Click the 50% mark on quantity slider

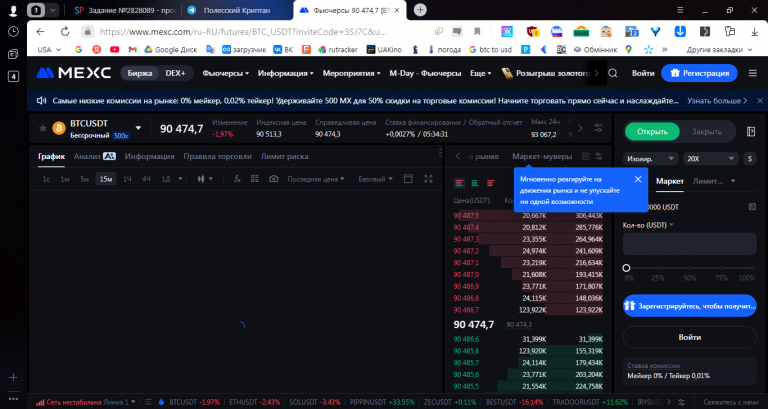690,268
